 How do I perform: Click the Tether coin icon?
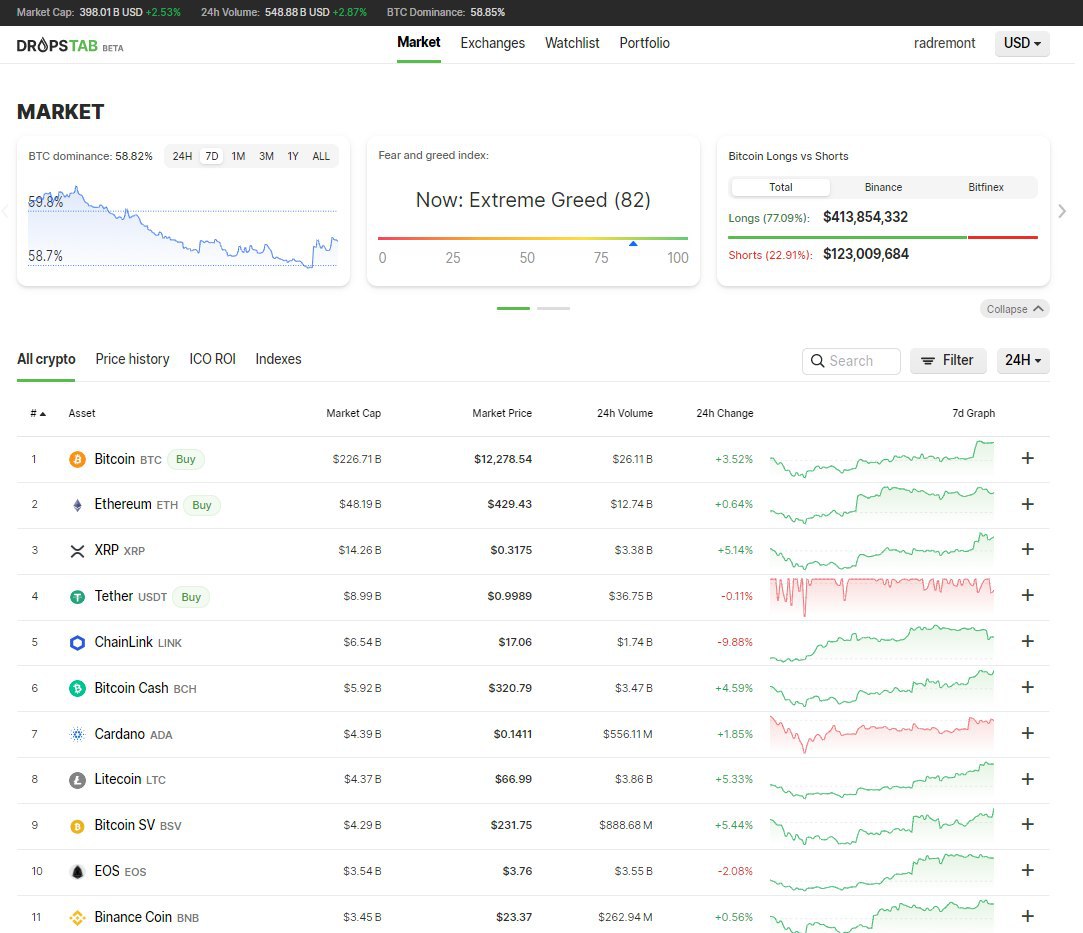(x=77, y=597)
